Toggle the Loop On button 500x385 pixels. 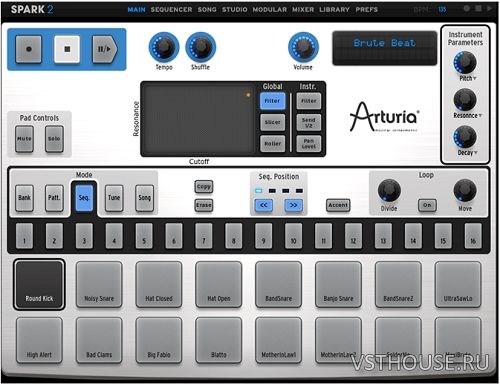427,205
